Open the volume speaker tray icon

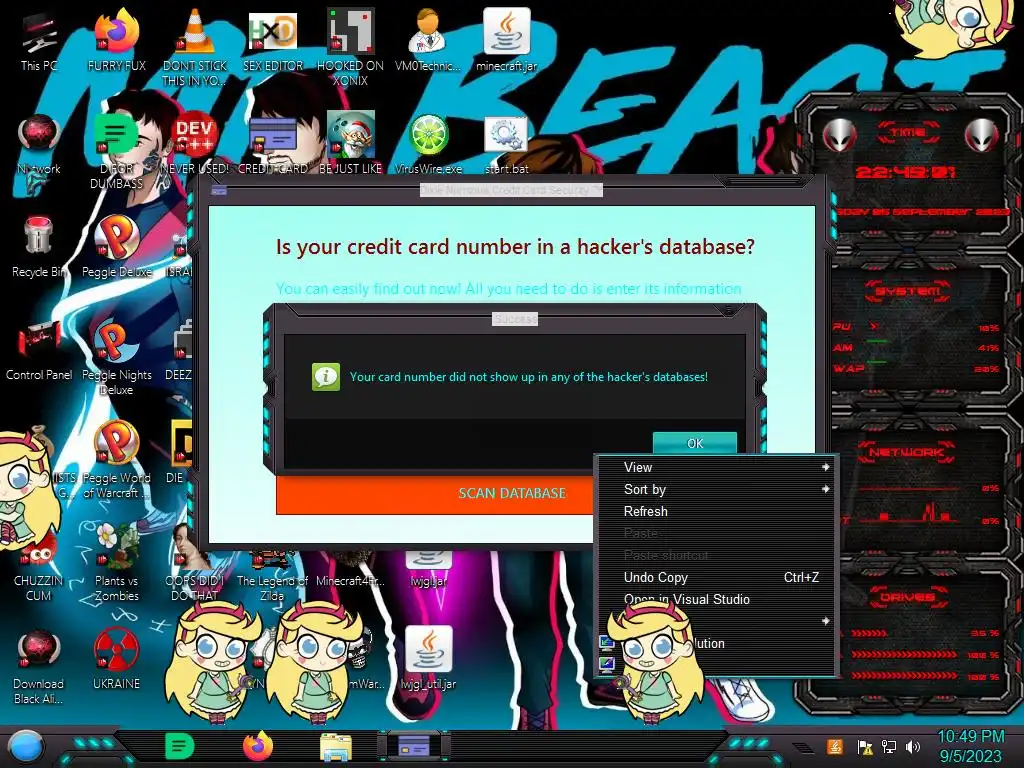coord(913,746)
